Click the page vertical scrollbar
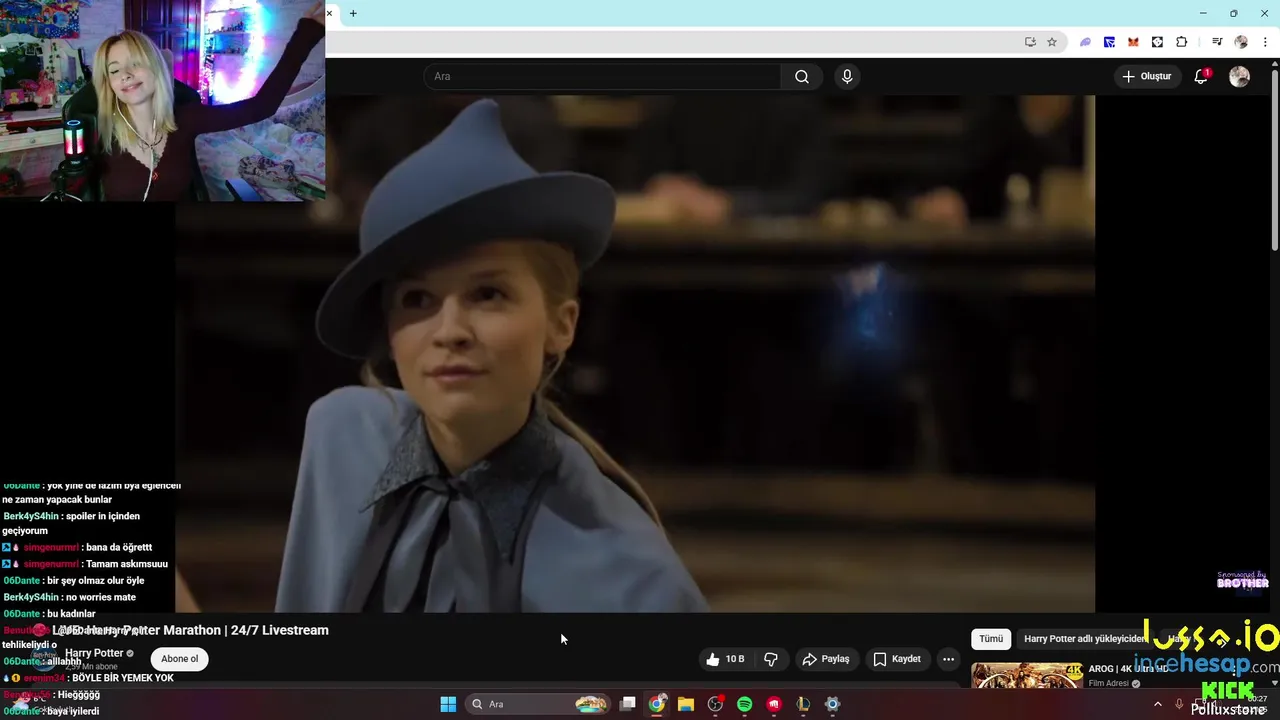 [x=1274, y=160]
